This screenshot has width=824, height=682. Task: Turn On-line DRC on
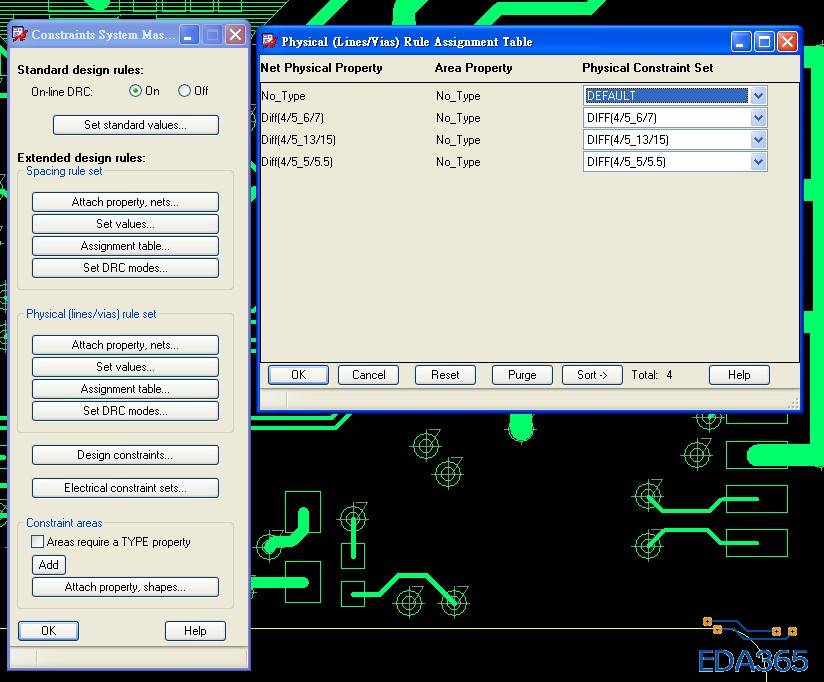pyautogui.click(x=136, y=91)
